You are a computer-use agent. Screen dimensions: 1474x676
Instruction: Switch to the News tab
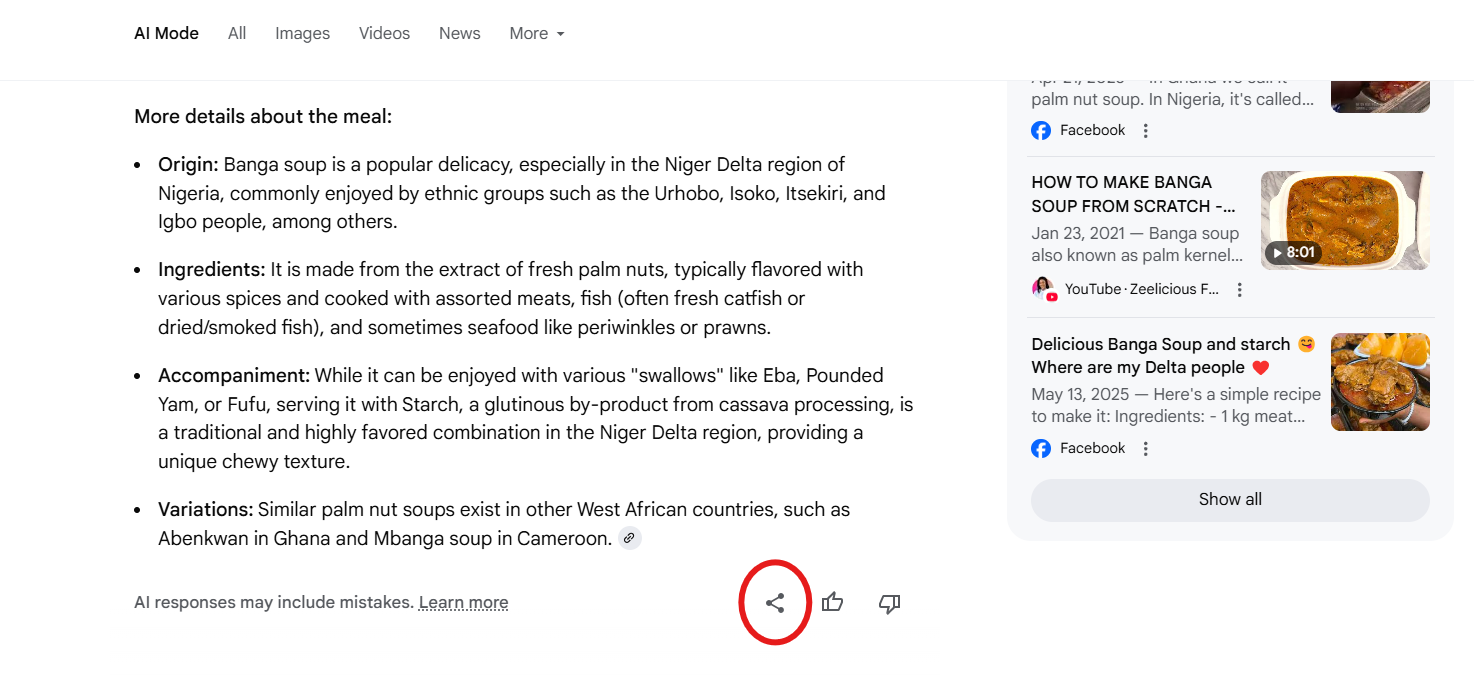459,33
